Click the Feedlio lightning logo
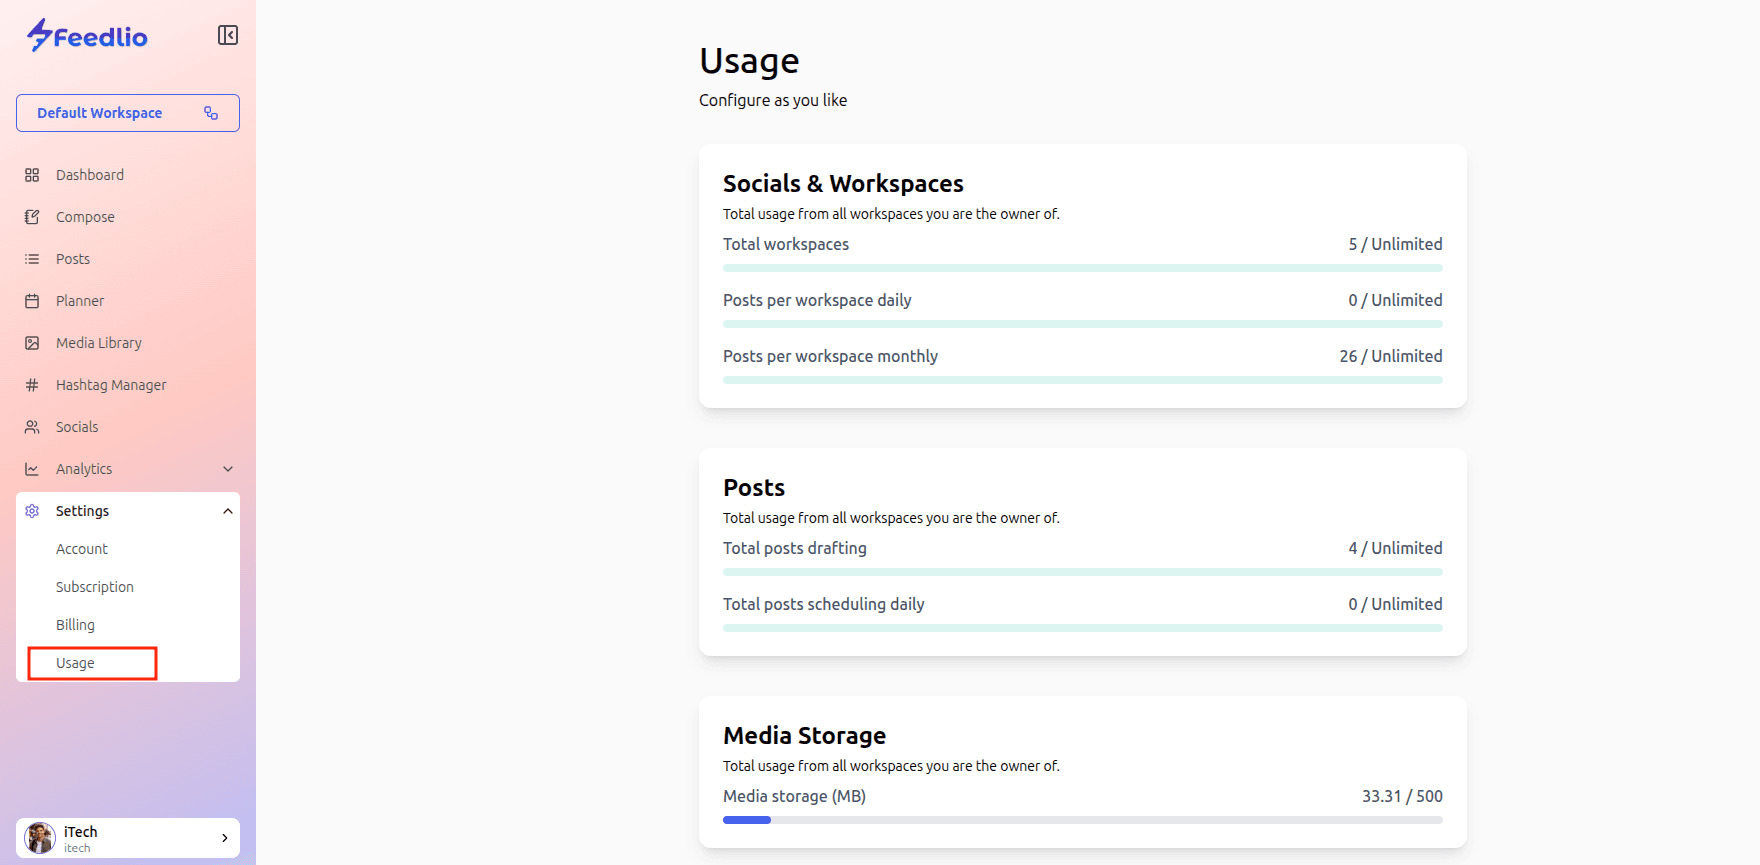Screen dimensions: 1760x865 coord(40,35)
